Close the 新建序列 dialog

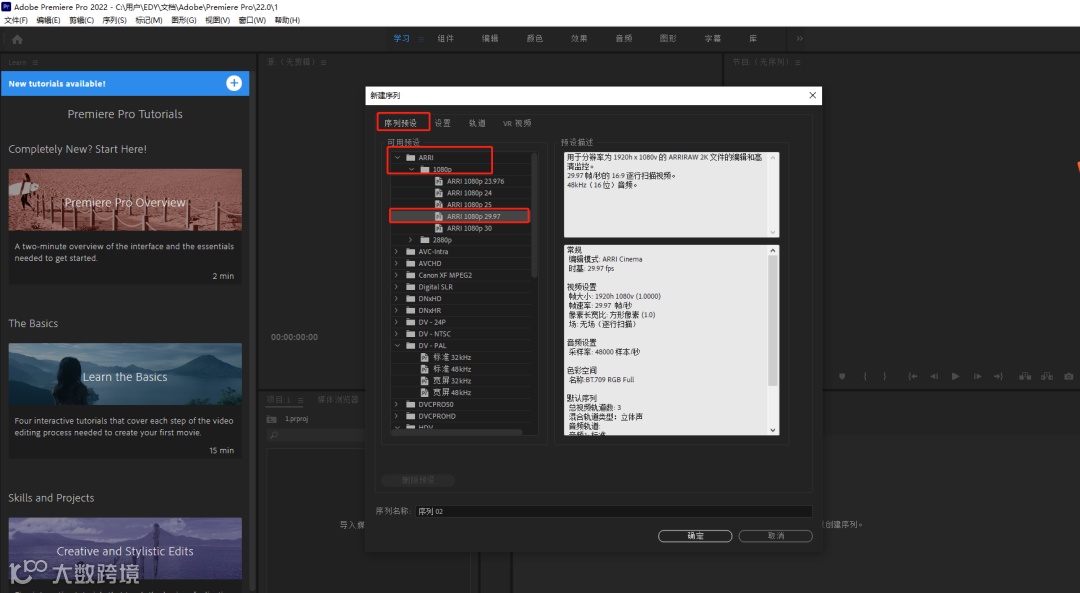(x=813, y=95)
